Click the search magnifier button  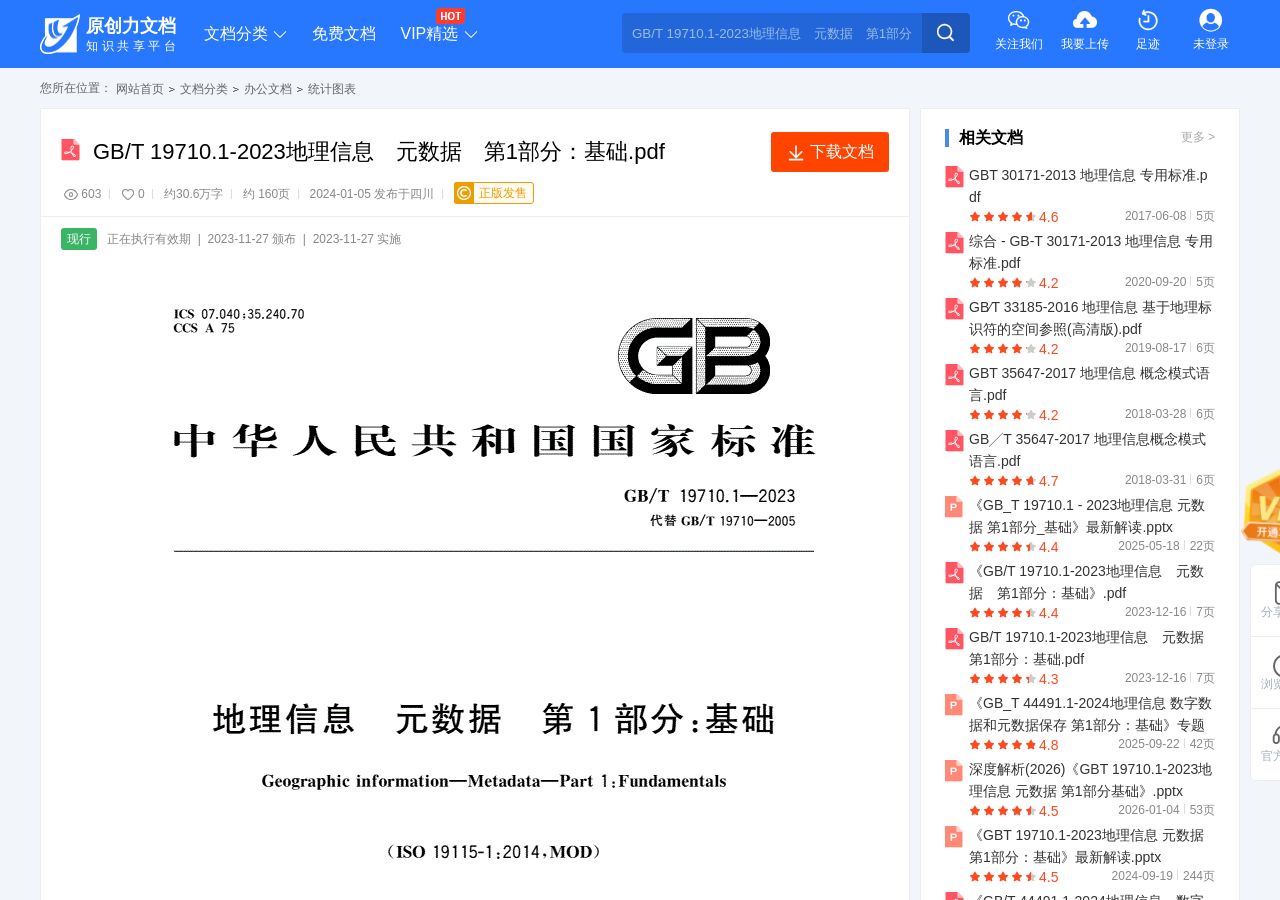point(946,33)
